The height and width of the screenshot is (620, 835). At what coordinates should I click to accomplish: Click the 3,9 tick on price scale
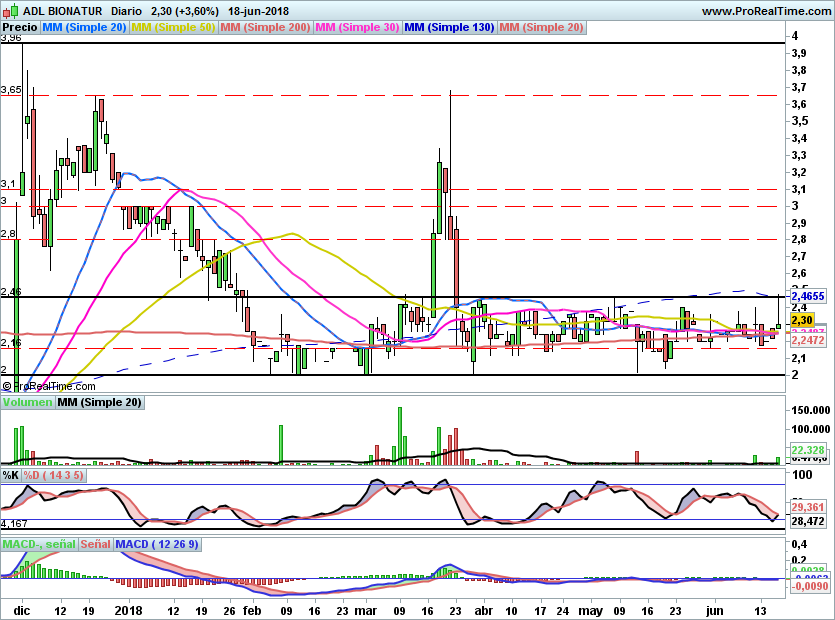(798, 53)
